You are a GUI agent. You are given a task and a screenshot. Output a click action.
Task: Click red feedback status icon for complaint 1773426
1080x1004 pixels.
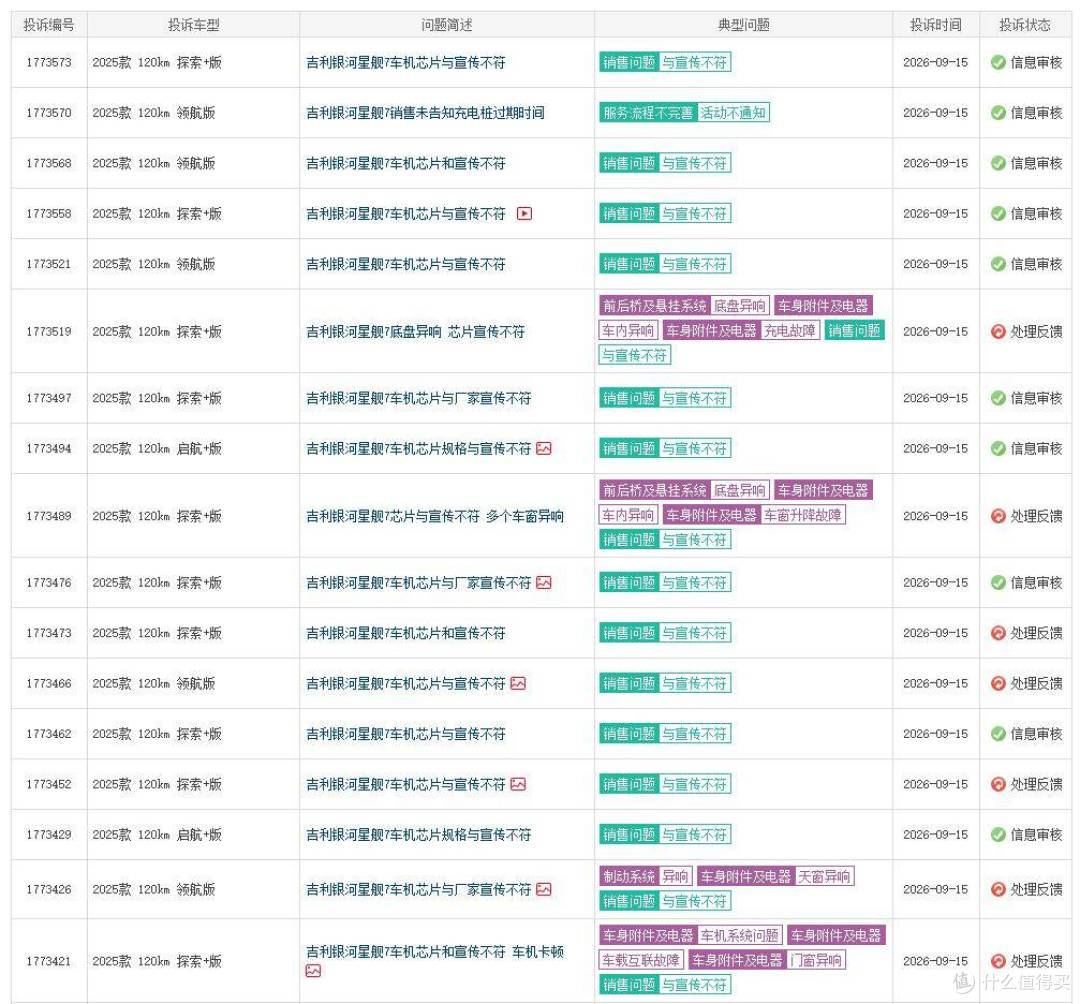click(x=998, y=889)
